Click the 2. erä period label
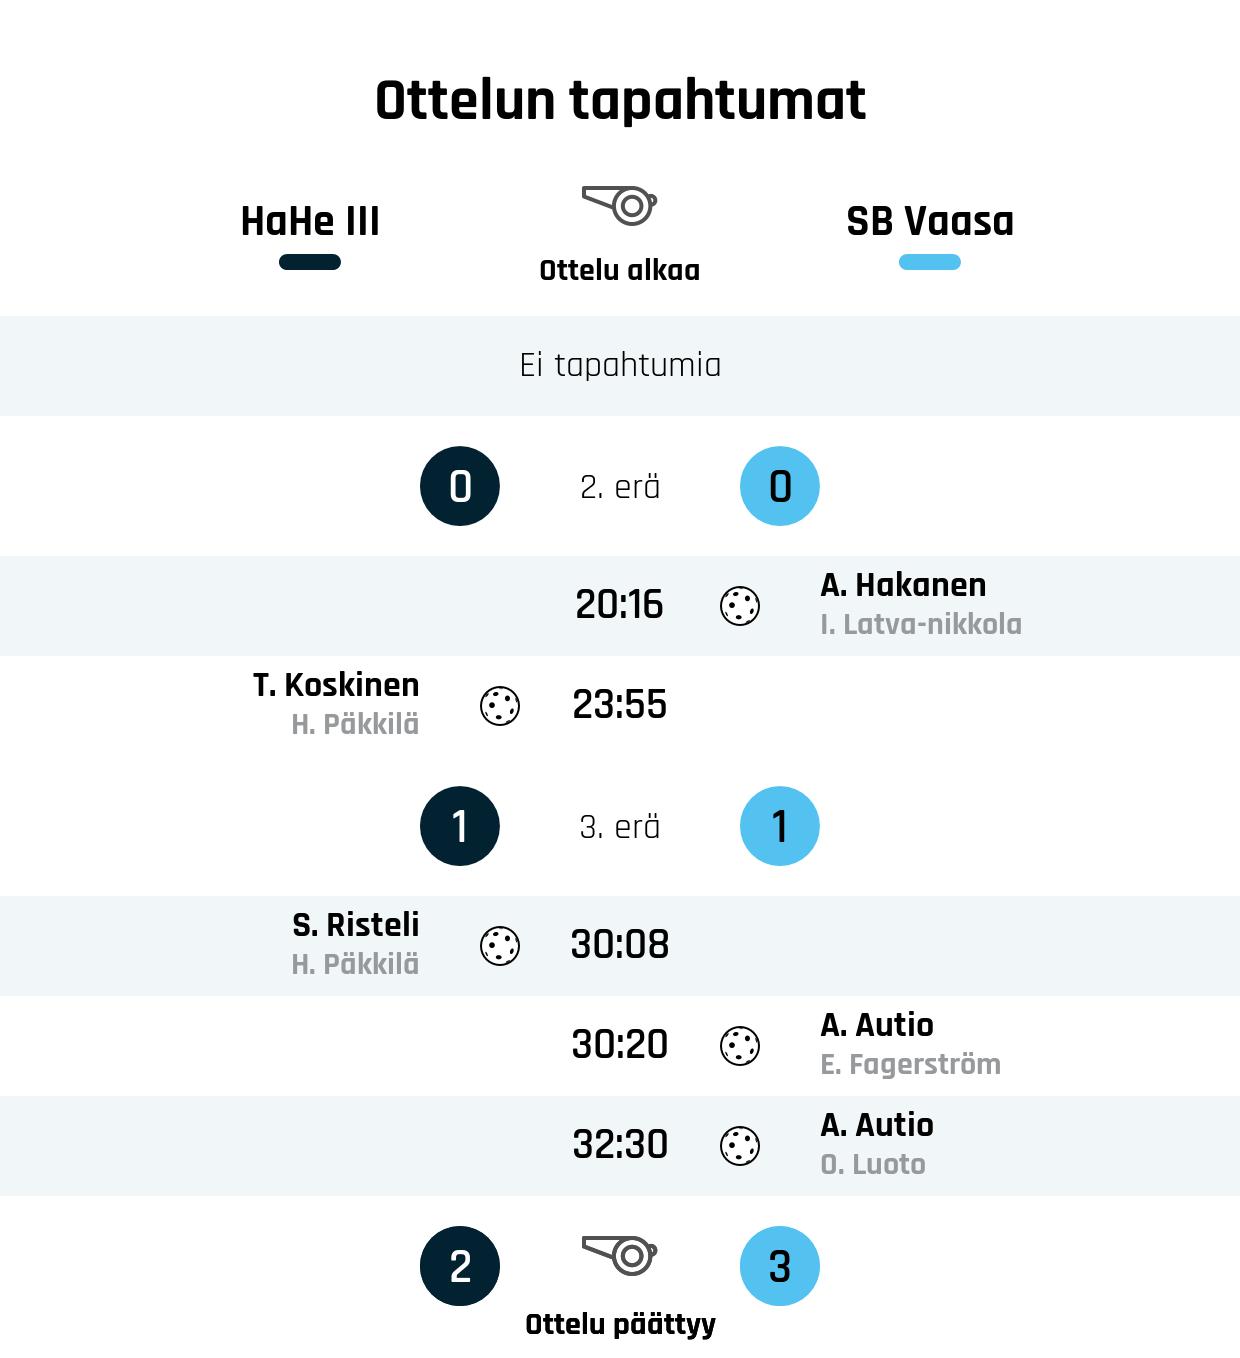Image resolution: width=1240 pixels, height=1358 pixels. click(x=620, y=487)
